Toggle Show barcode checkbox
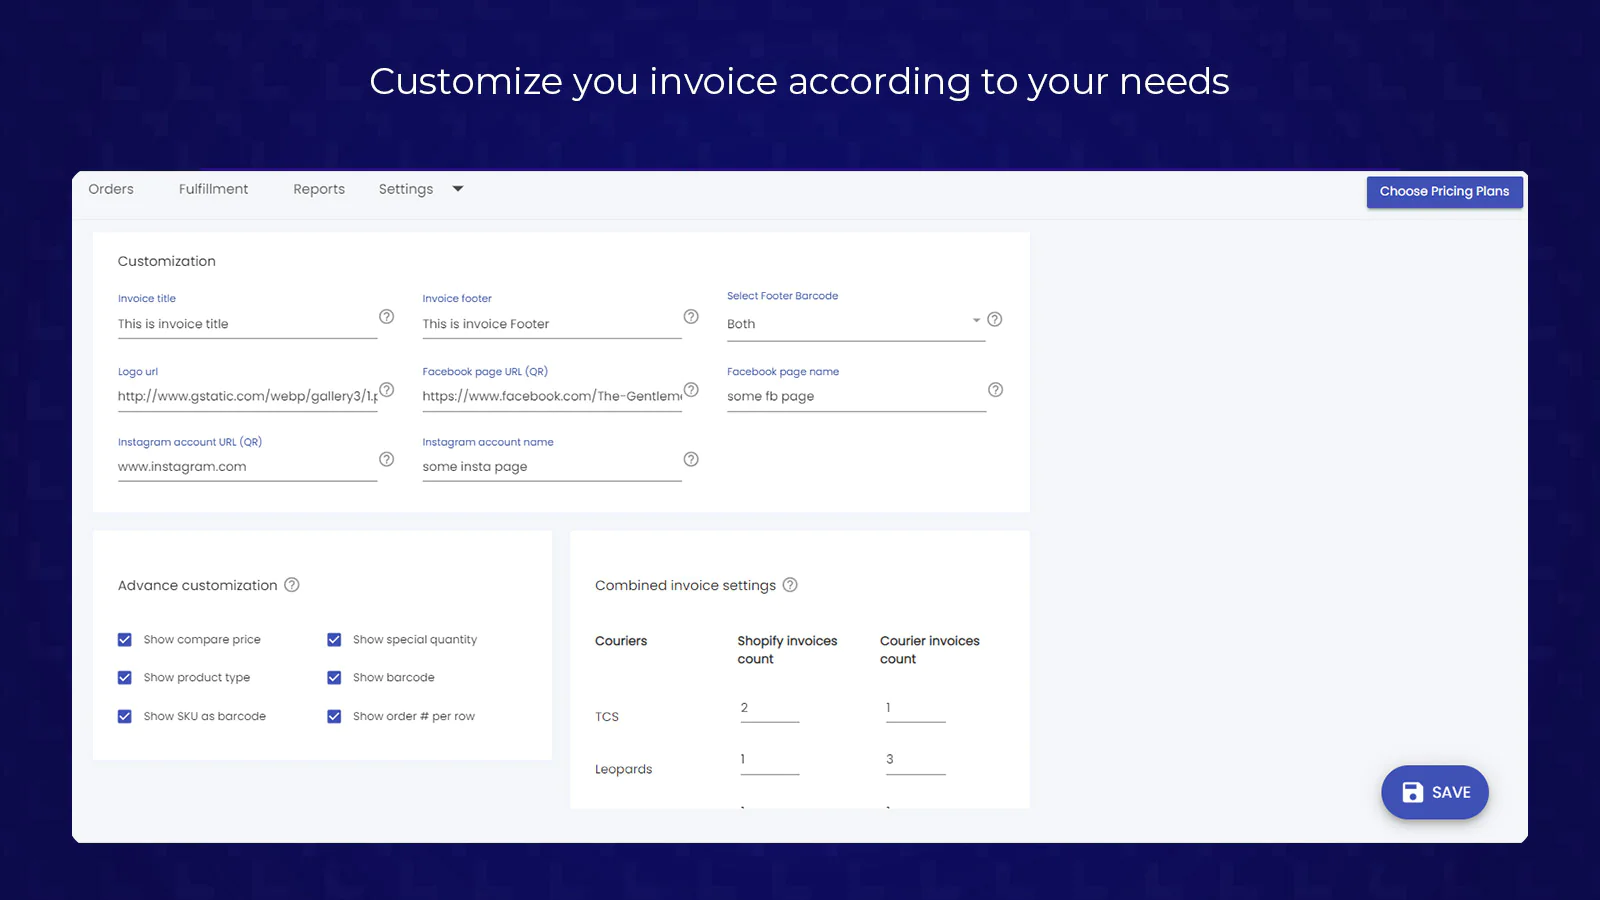Viewport: 1600px width, 900px height. click(334, 678)
